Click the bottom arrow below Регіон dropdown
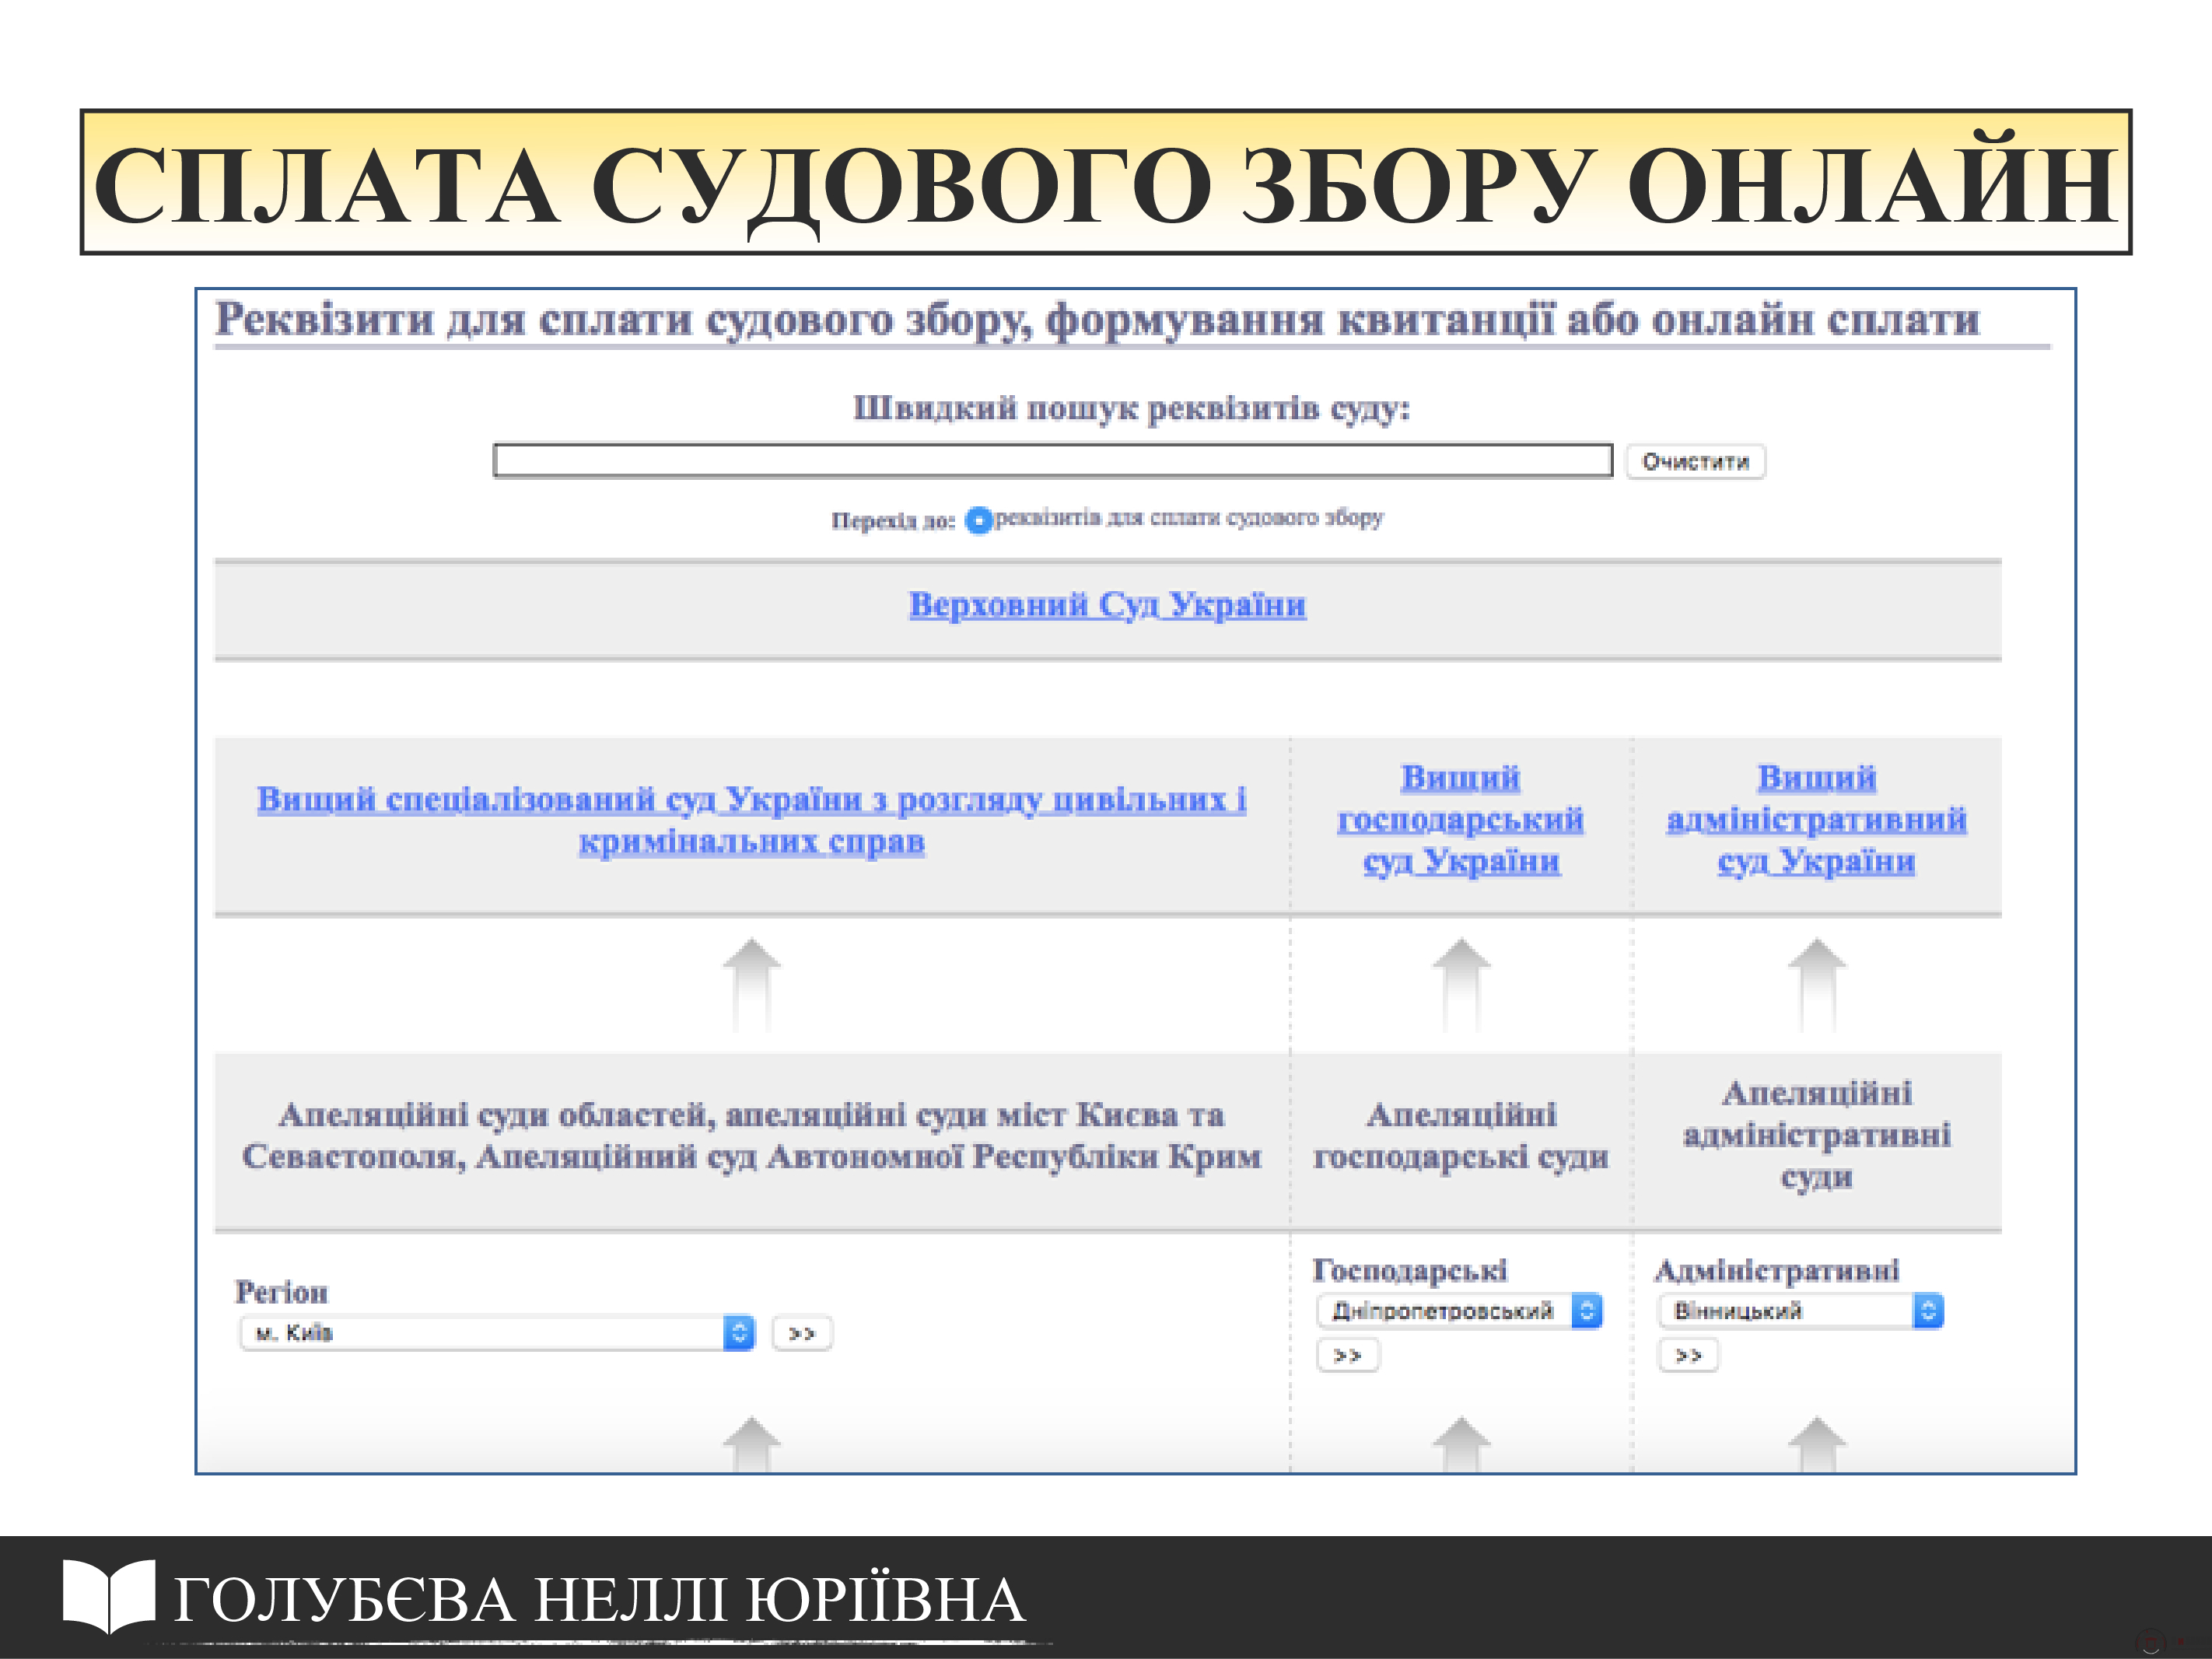Screen dimensions: 2212x1659 click(x=751, y=1444)
